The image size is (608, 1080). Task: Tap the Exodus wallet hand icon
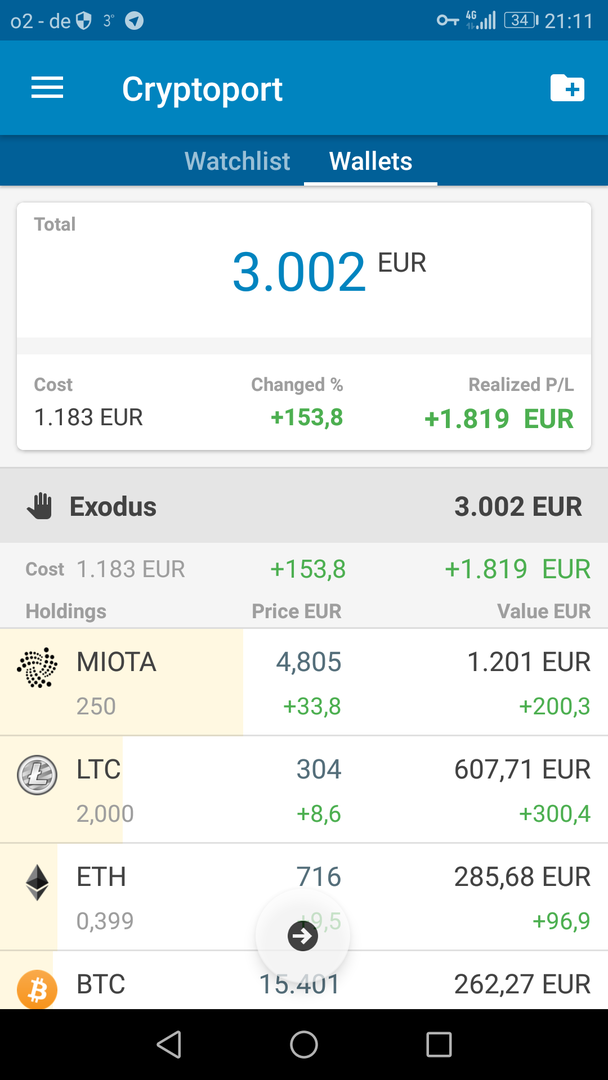tap(40, 506)
